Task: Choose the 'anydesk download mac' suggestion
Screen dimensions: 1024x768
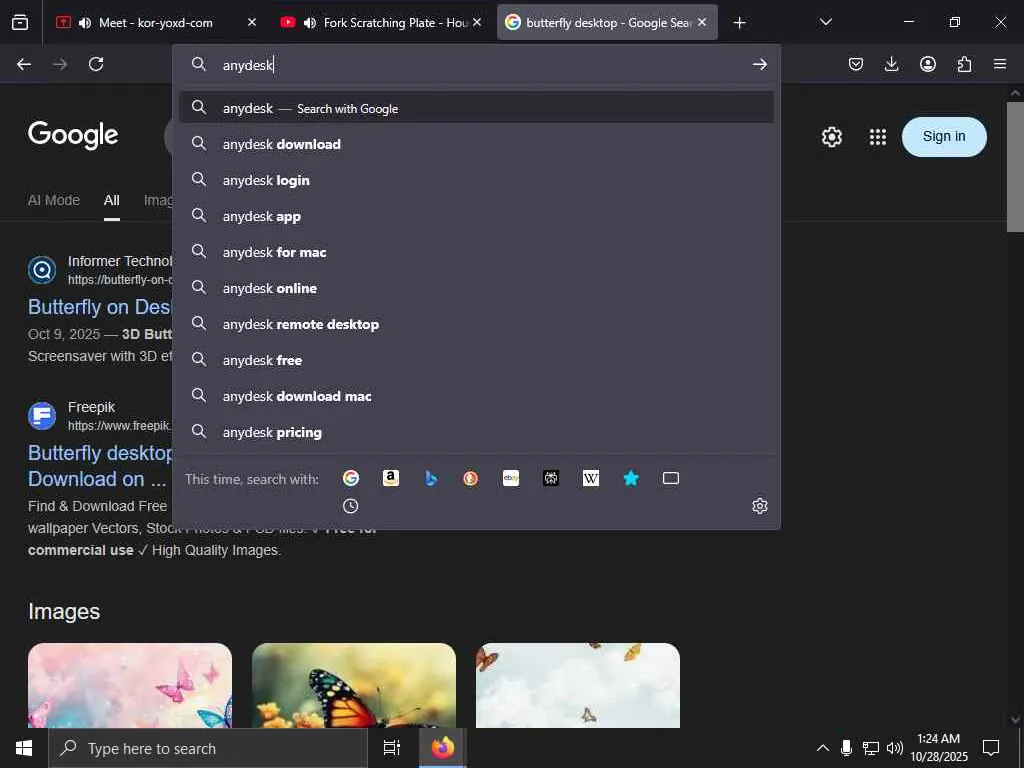Action: [x=476, y=396]
